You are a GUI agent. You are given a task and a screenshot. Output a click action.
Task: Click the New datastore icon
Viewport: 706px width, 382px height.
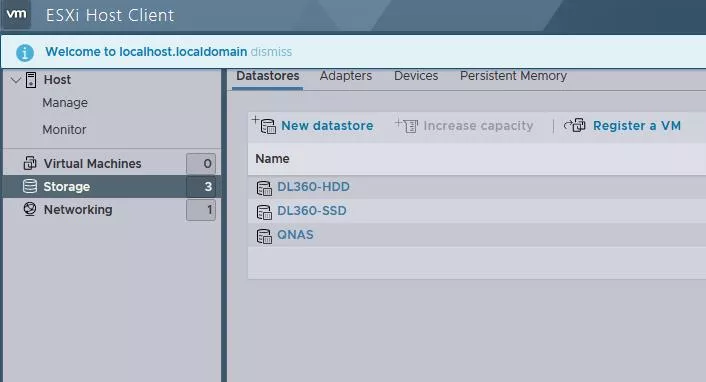point(264,125)
